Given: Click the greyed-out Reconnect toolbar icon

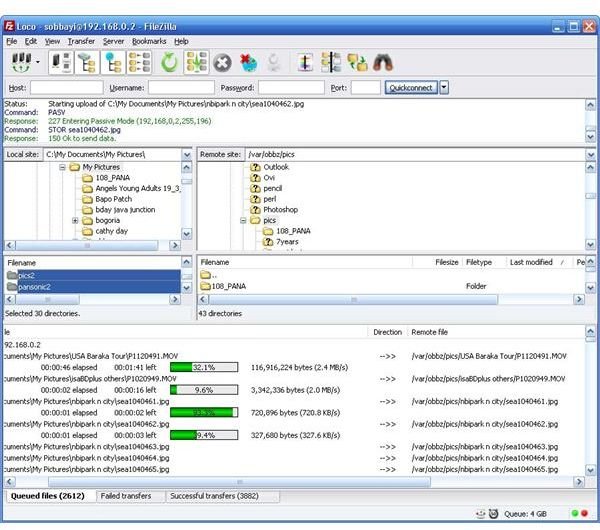Looking at the screenshot, I should point(274,63).
